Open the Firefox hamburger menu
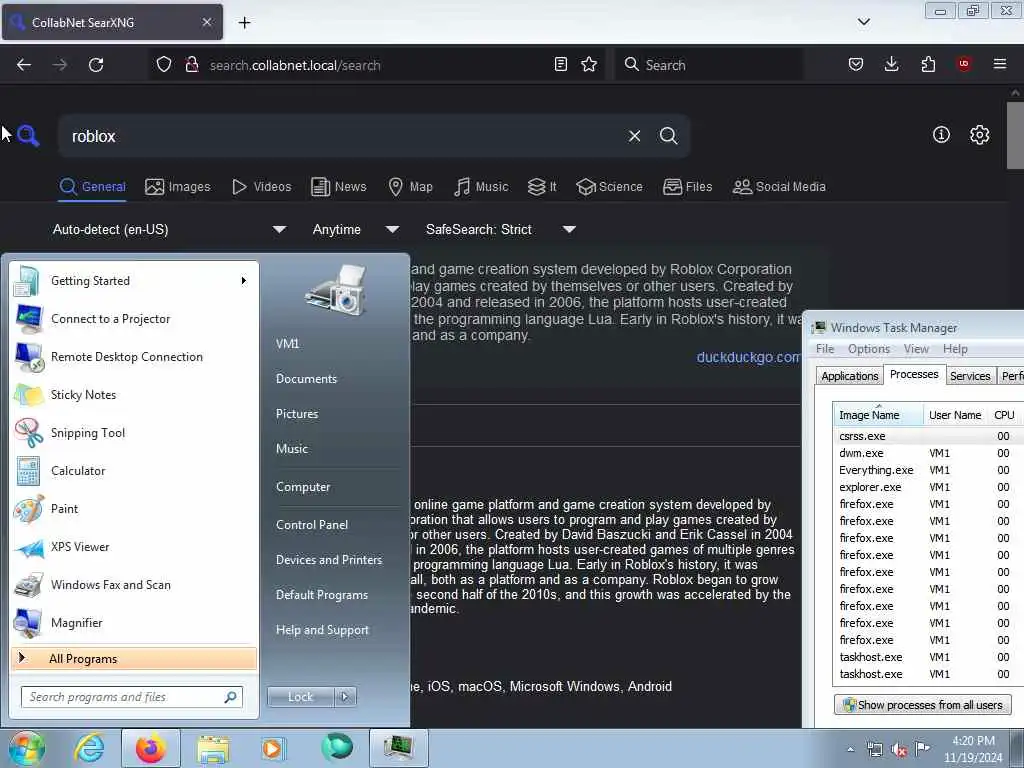This screenshot has height=768, width=1024. coord(1000,64)
